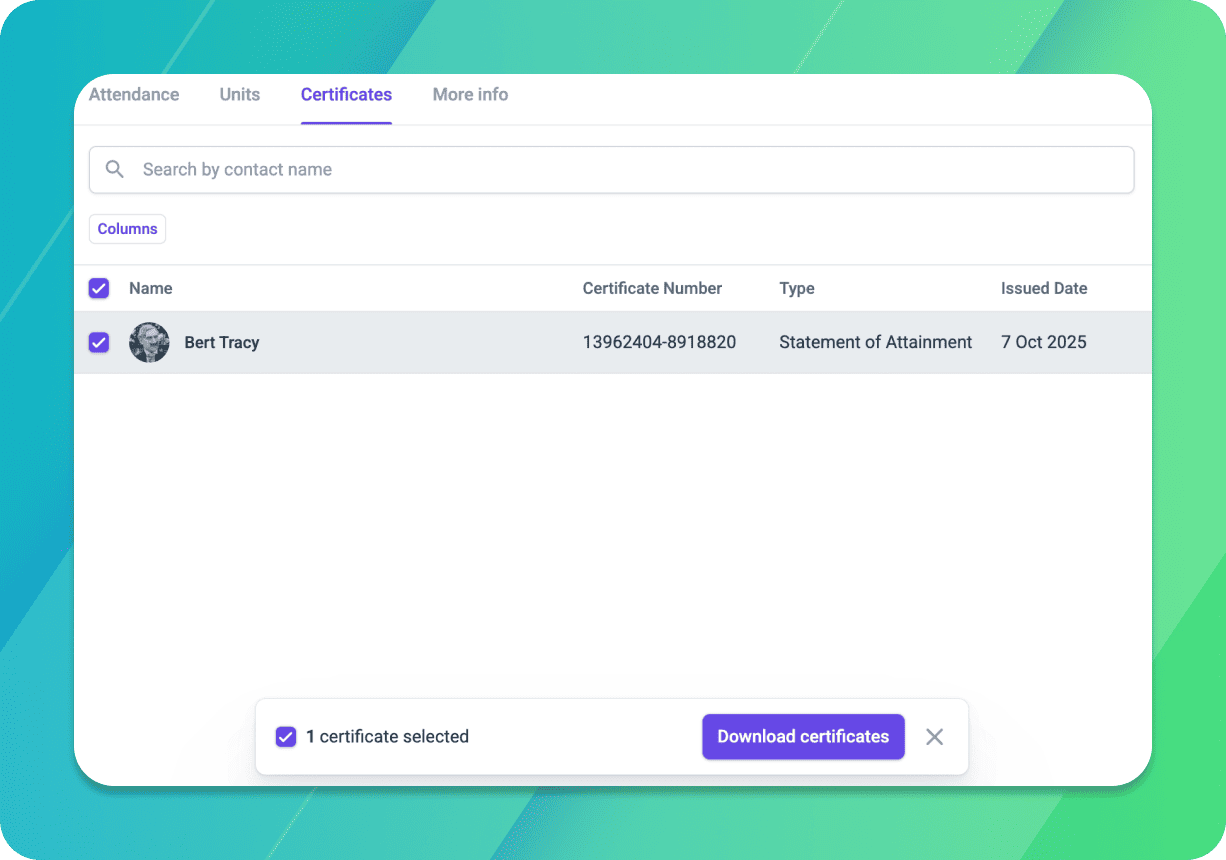This screenshot has height=860, width=1226.
Task: Switch to the Attendance tab
Action: coord(134,95)
